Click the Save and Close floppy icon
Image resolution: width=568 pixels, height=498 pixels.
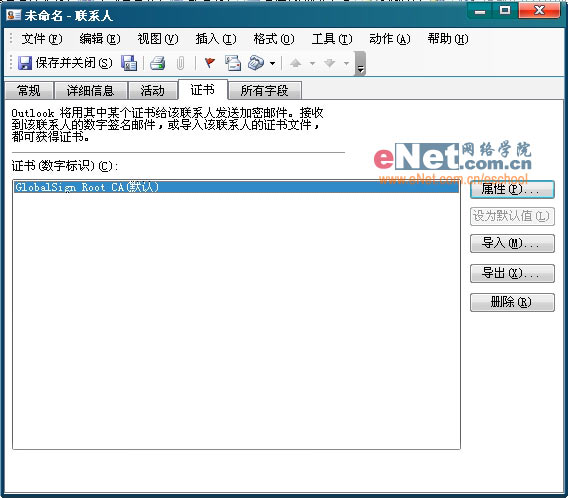[25, 63]
